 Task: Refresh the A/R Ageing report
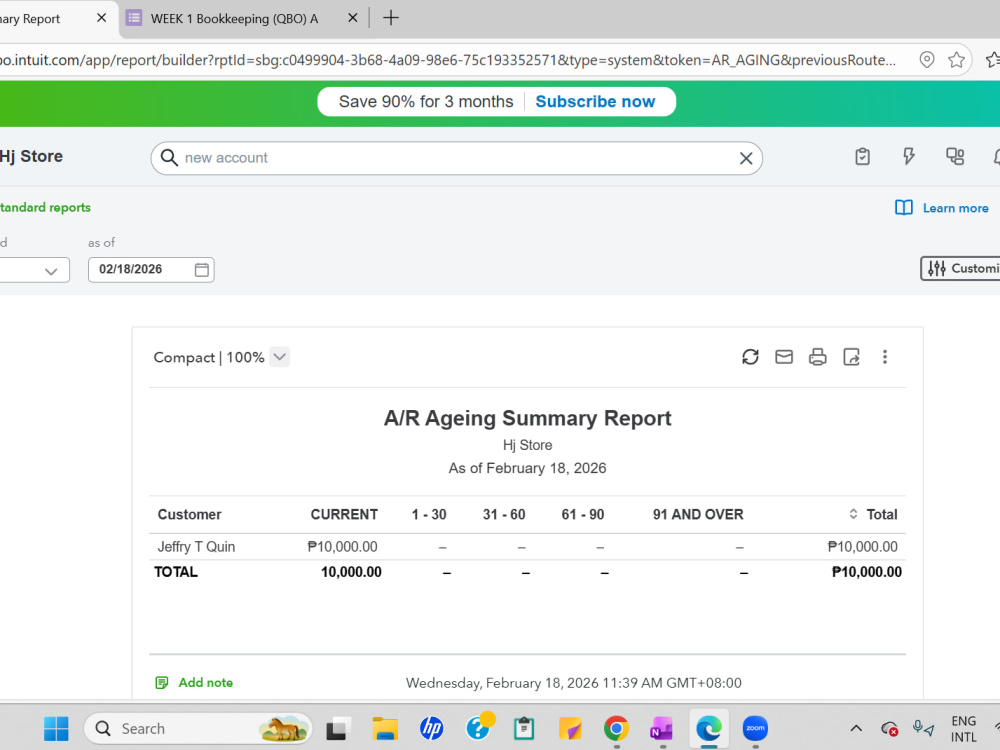click(750, 357)
